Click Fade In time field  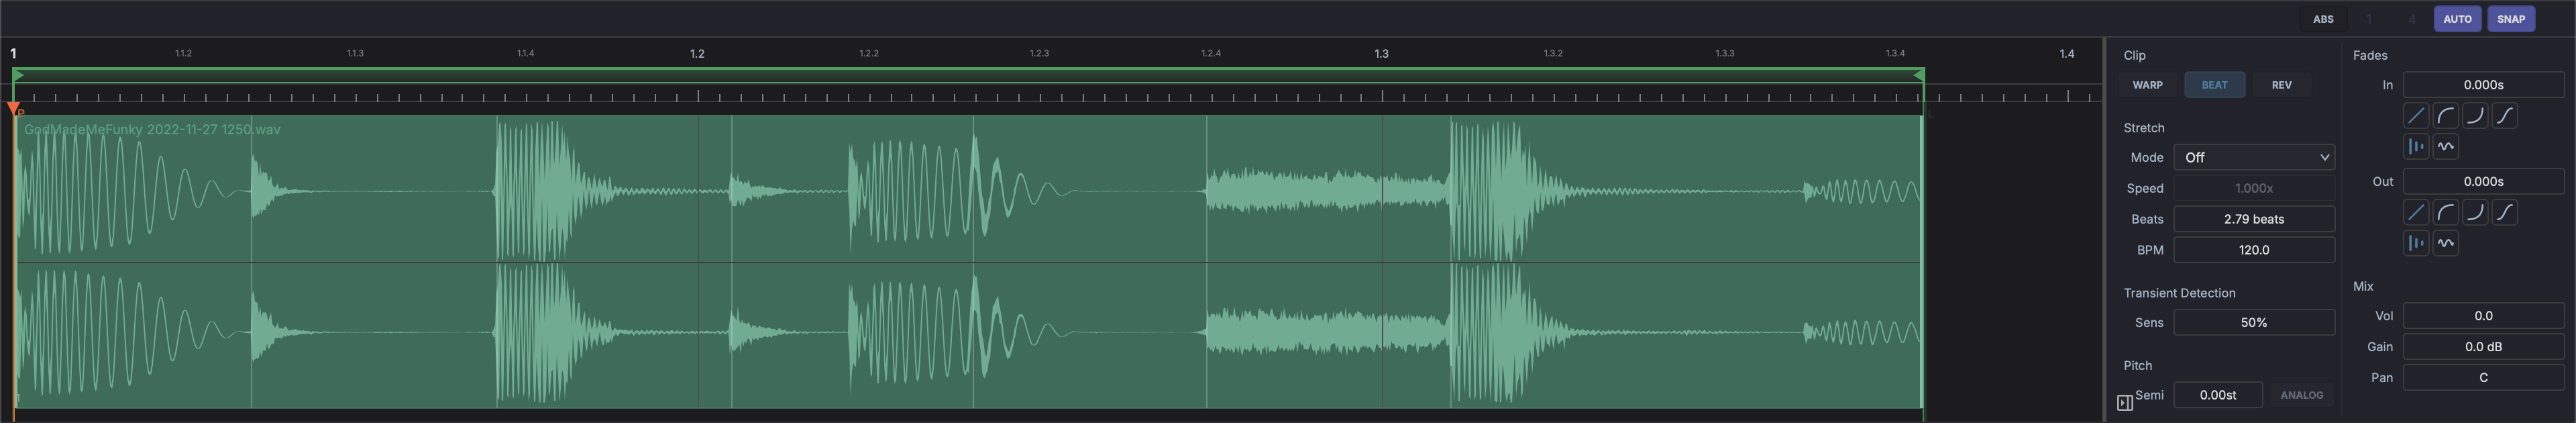point(2484,85)
